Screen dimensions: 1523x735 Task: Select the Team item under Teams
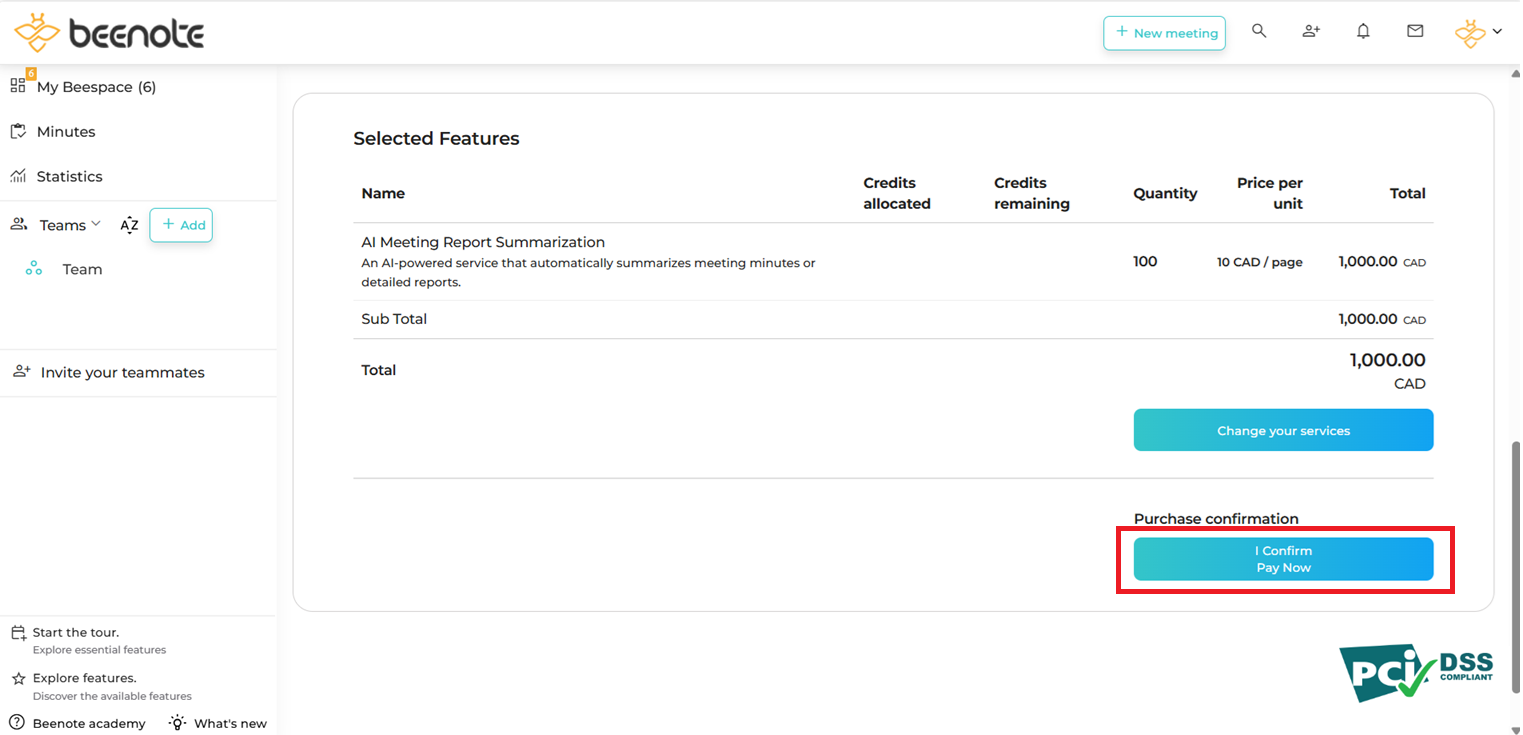click(x=82, y=269)
